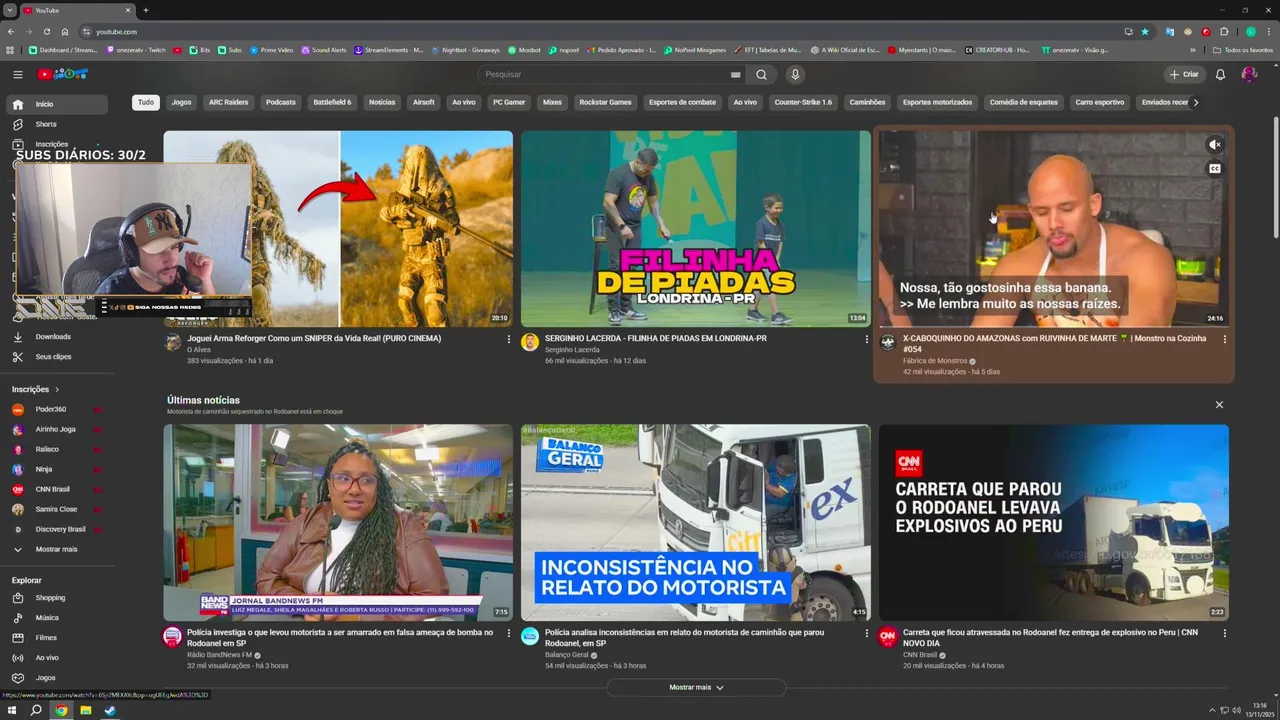
Task: Click the search magnifier button
Action: [761, 74]
